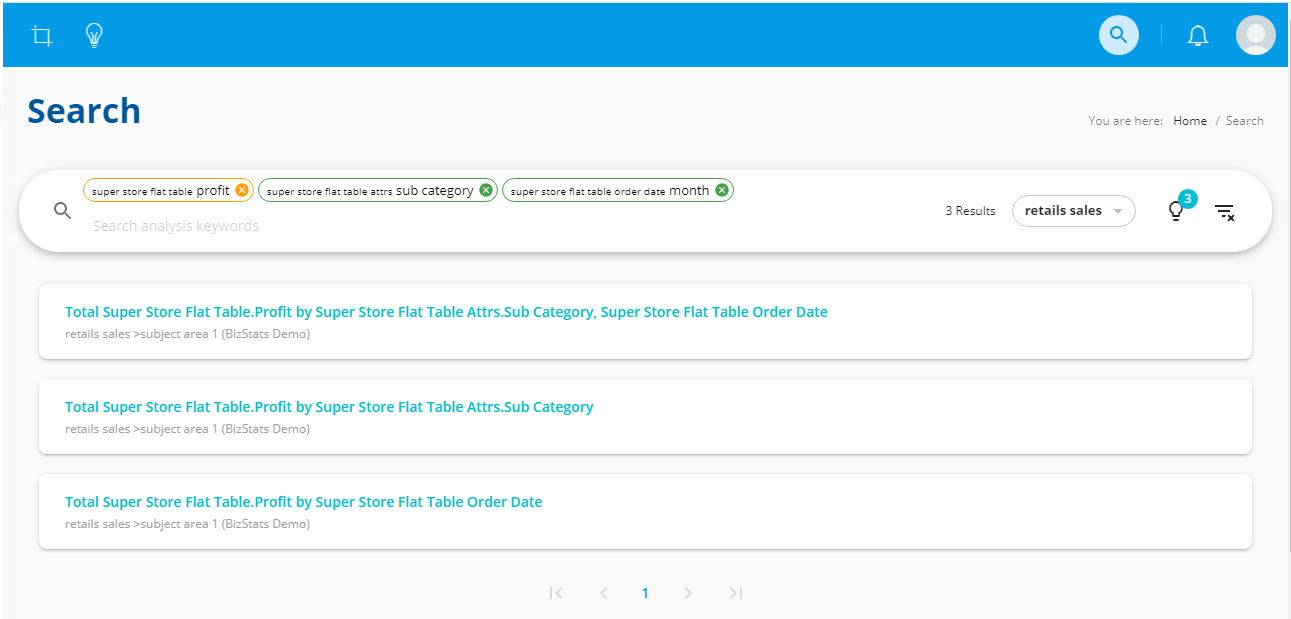This screenshot has width=1291, height=619.
Task: Click the Search breadcrumb item
Action: click(1245, 121)
